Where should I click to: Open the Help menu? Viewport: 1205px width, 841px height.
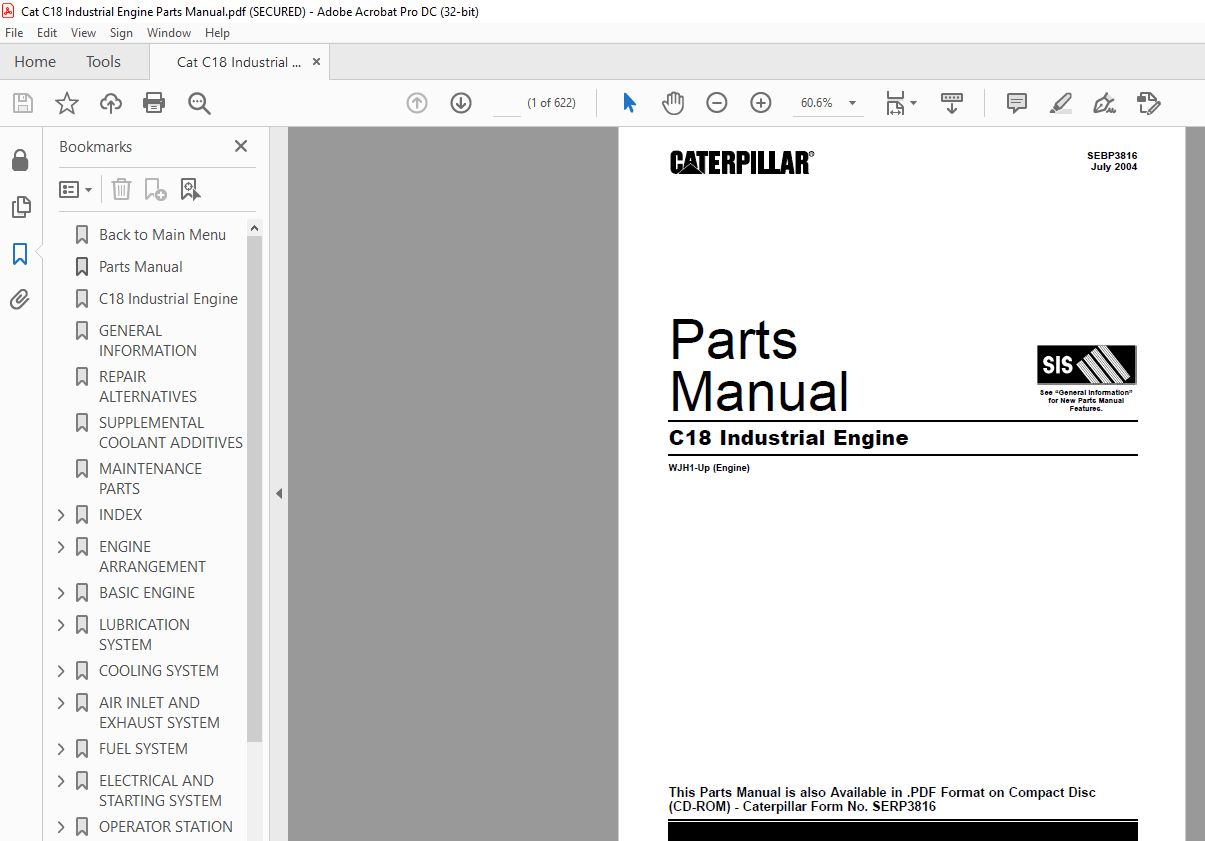(217, 33)
